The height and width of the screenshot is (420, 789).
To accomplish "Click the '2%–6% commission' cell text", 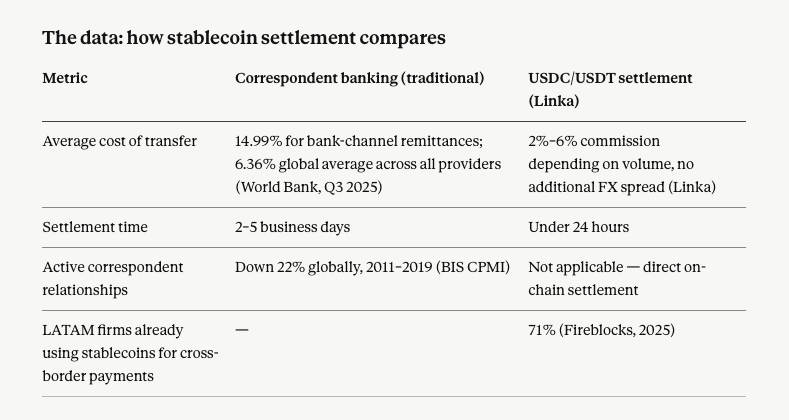I will pyautogui.click(x=594, y=141).
